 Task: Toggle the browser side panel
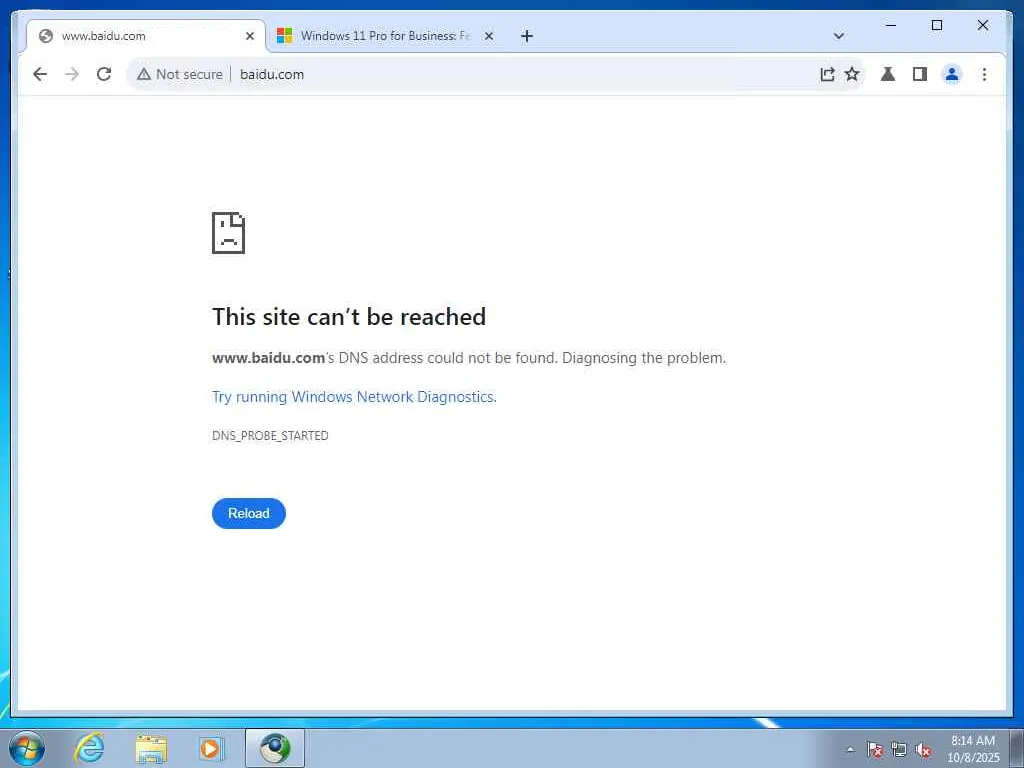coord(920,74)
